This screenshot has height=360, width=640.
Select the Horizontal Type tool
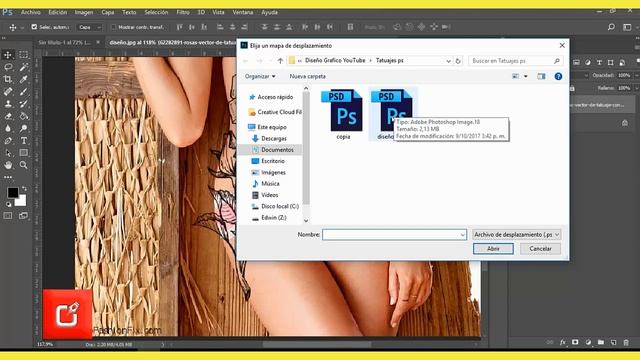pyautogui.click(x=24, y=141)
